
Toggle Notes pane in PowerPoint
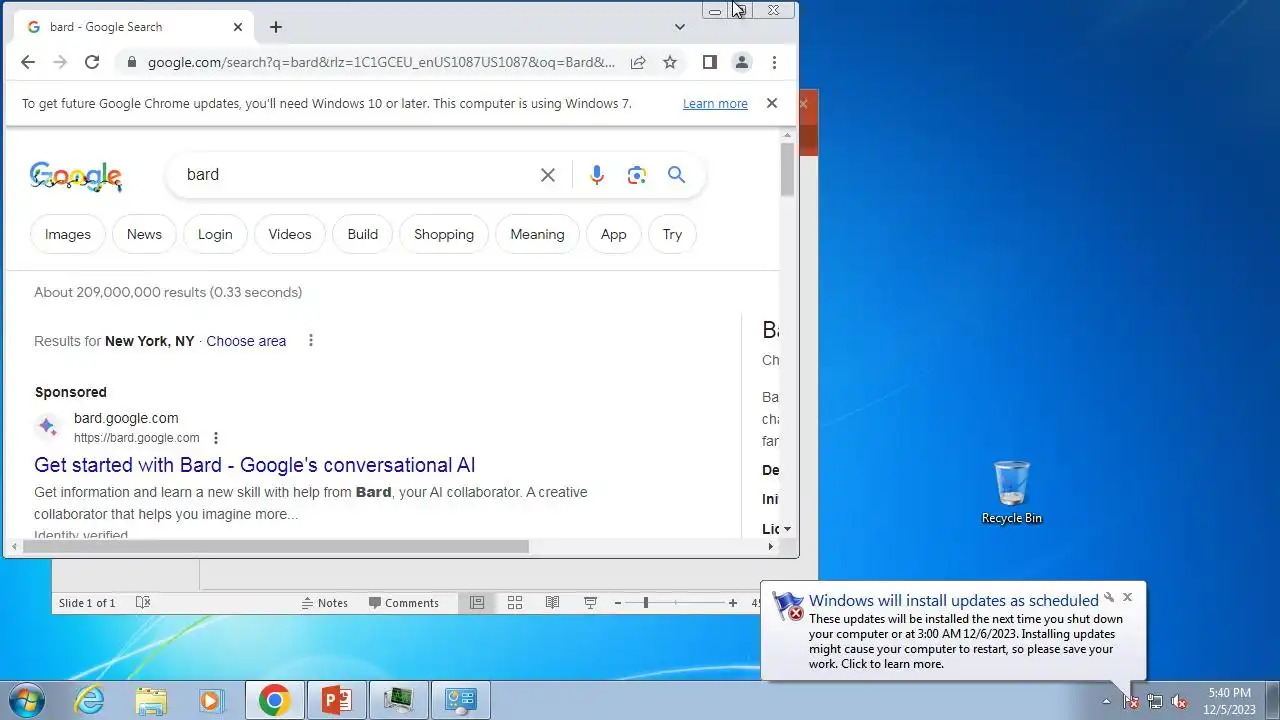pos(325,603)
